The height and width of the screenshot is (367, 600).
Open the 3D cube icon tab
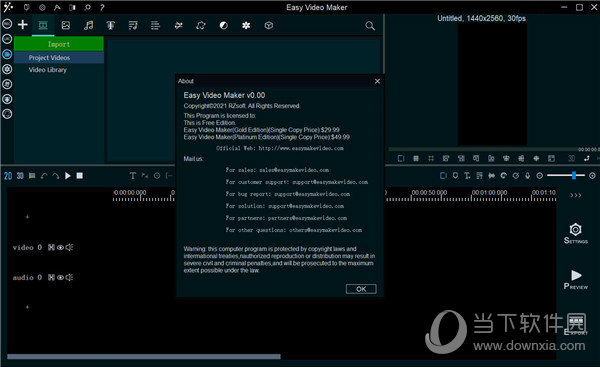tap(269, 25)
